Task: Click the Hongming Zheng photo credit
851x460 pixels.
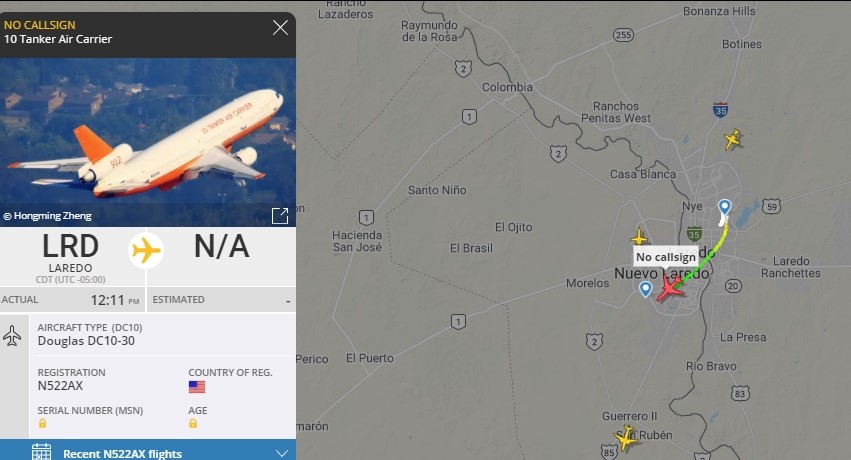Action: click(48, 216)
